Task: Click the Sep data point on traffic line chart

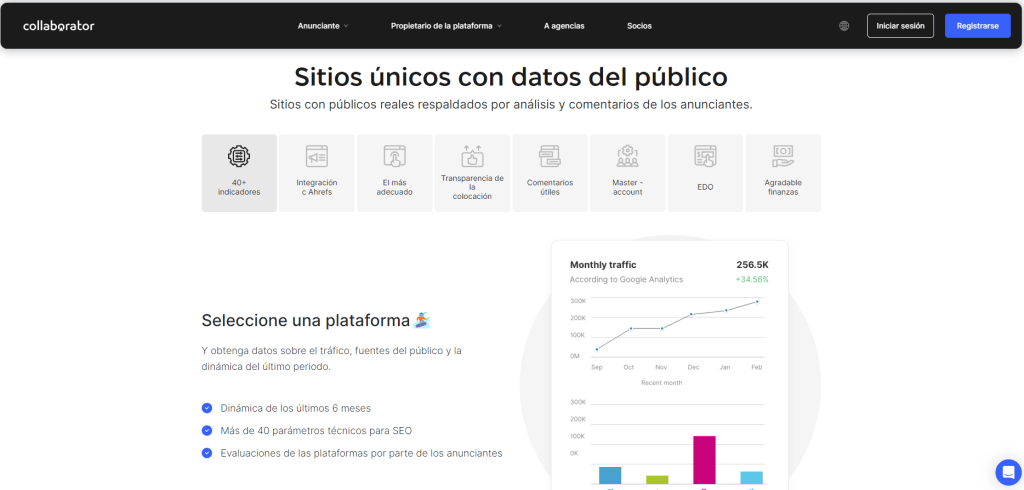Action: click(x=597, y=350)
